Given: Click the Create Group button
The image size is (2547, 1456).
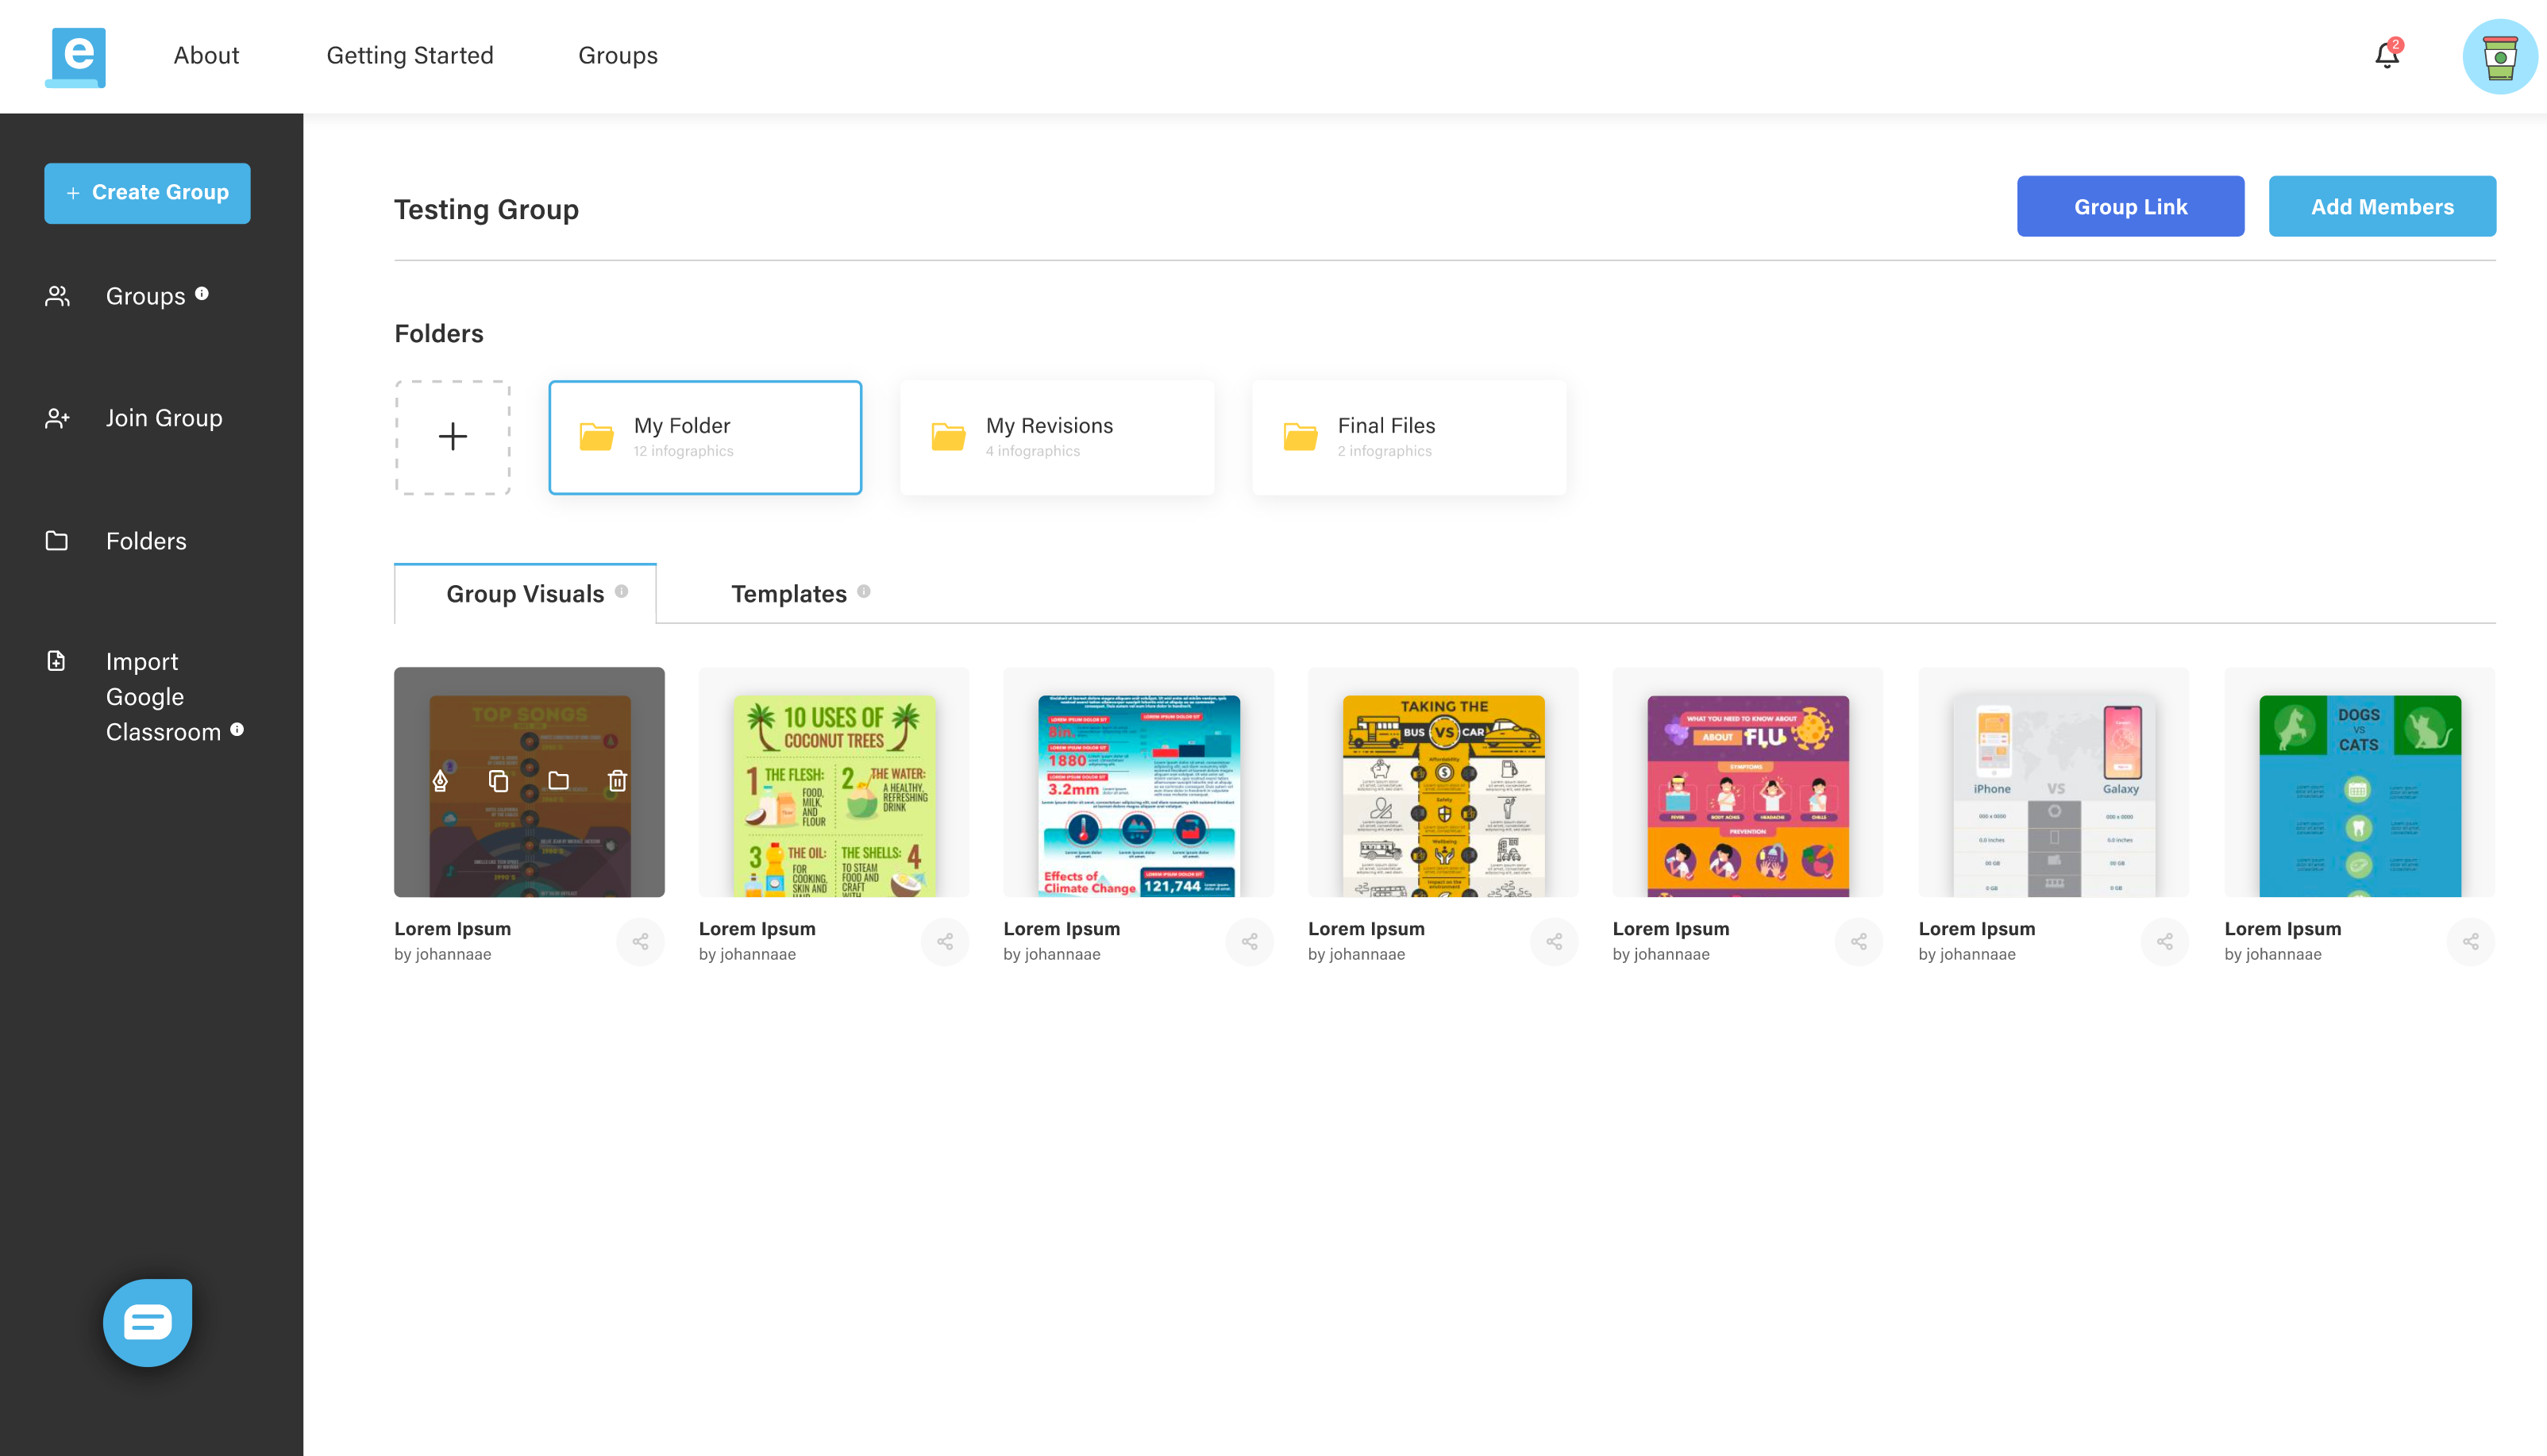Looking at the screenshot, I should tap(147, 192).
